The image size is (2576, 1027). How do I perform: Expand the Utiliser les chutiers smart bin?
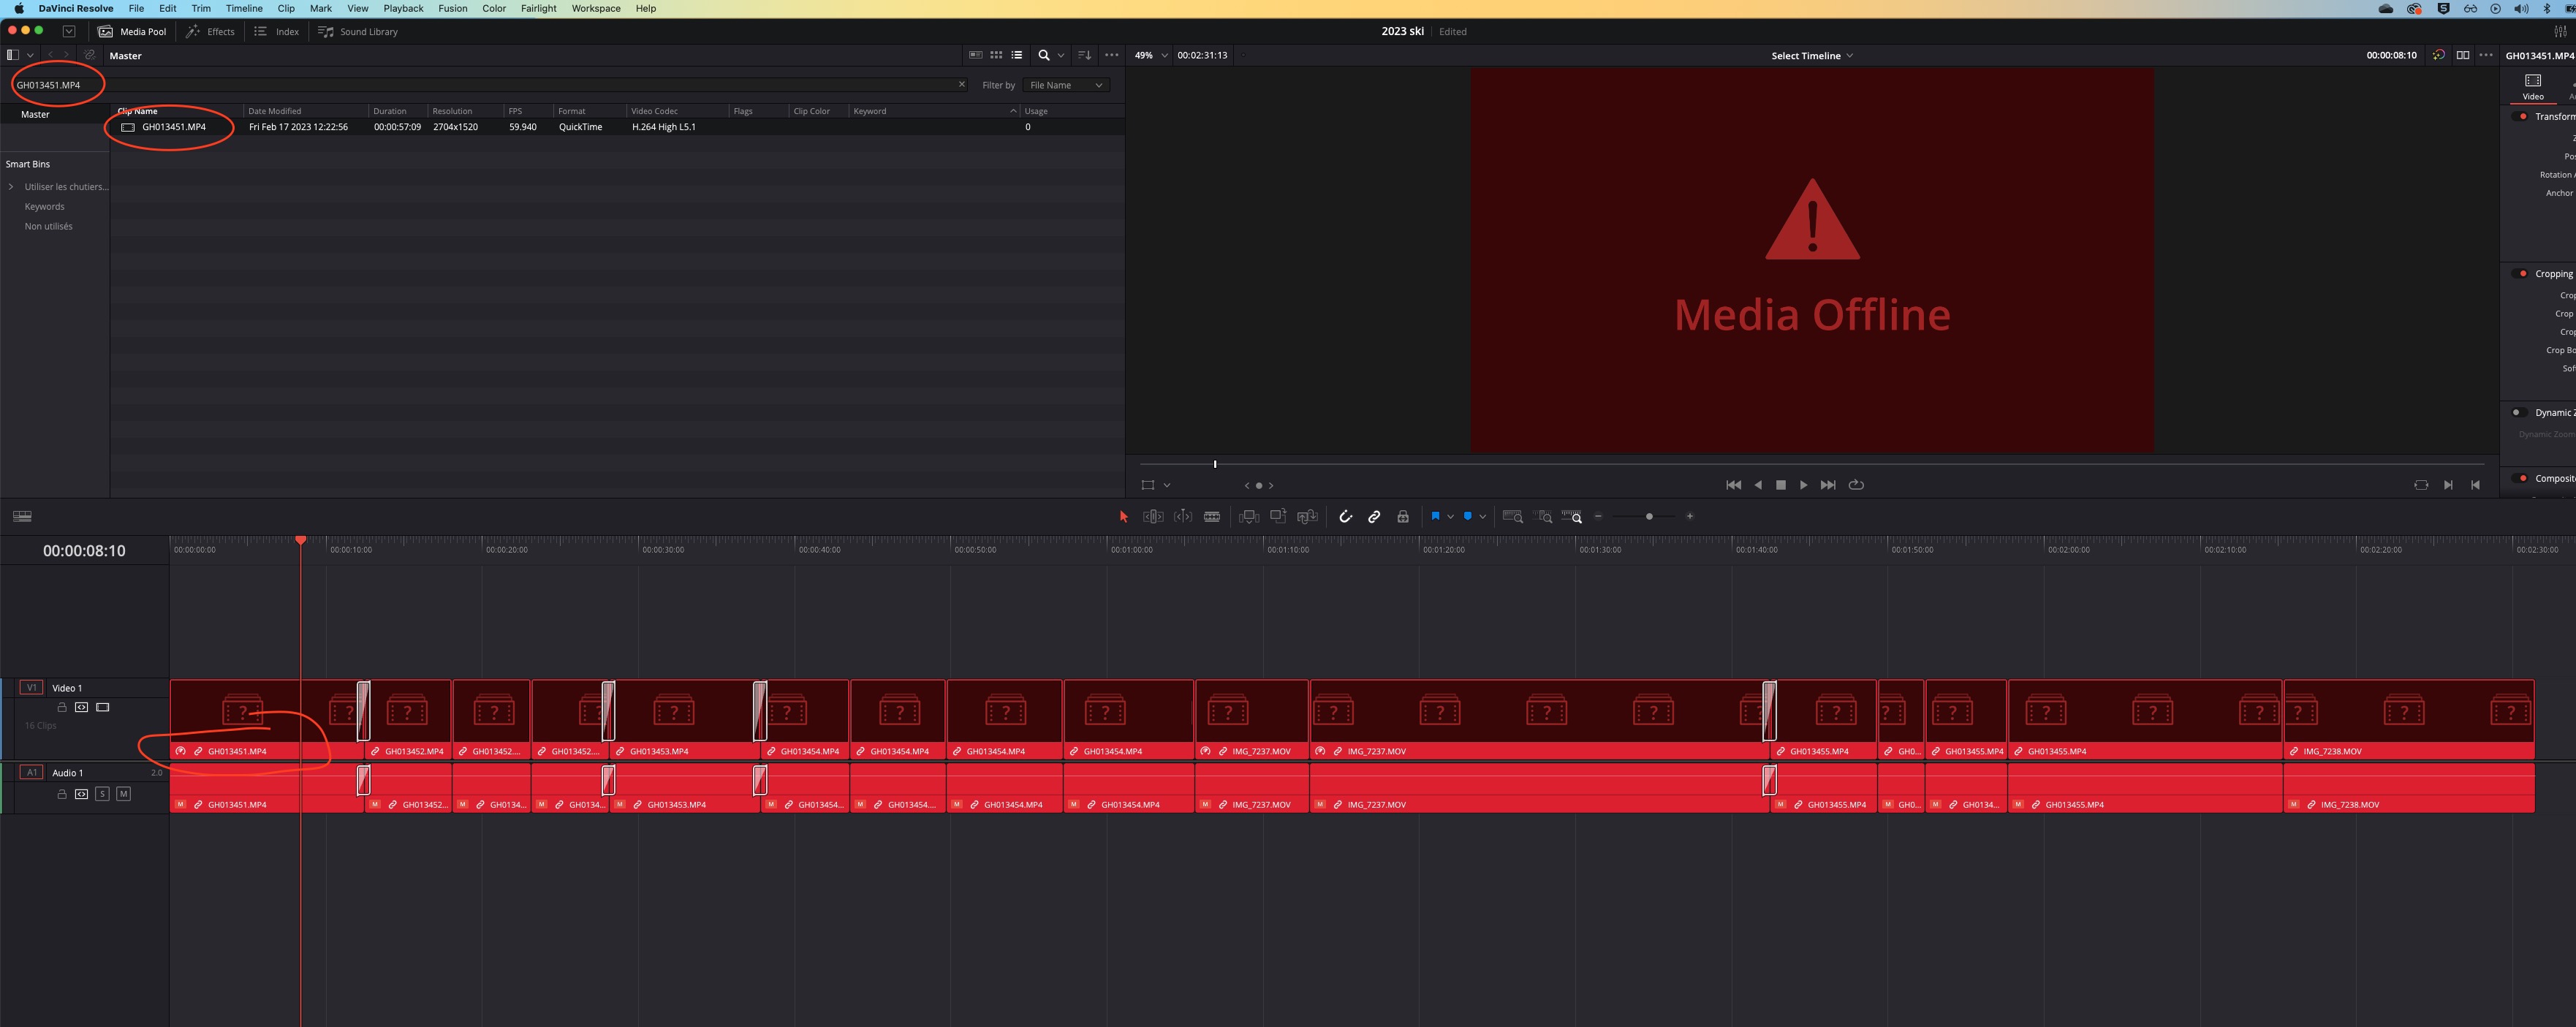11,187
